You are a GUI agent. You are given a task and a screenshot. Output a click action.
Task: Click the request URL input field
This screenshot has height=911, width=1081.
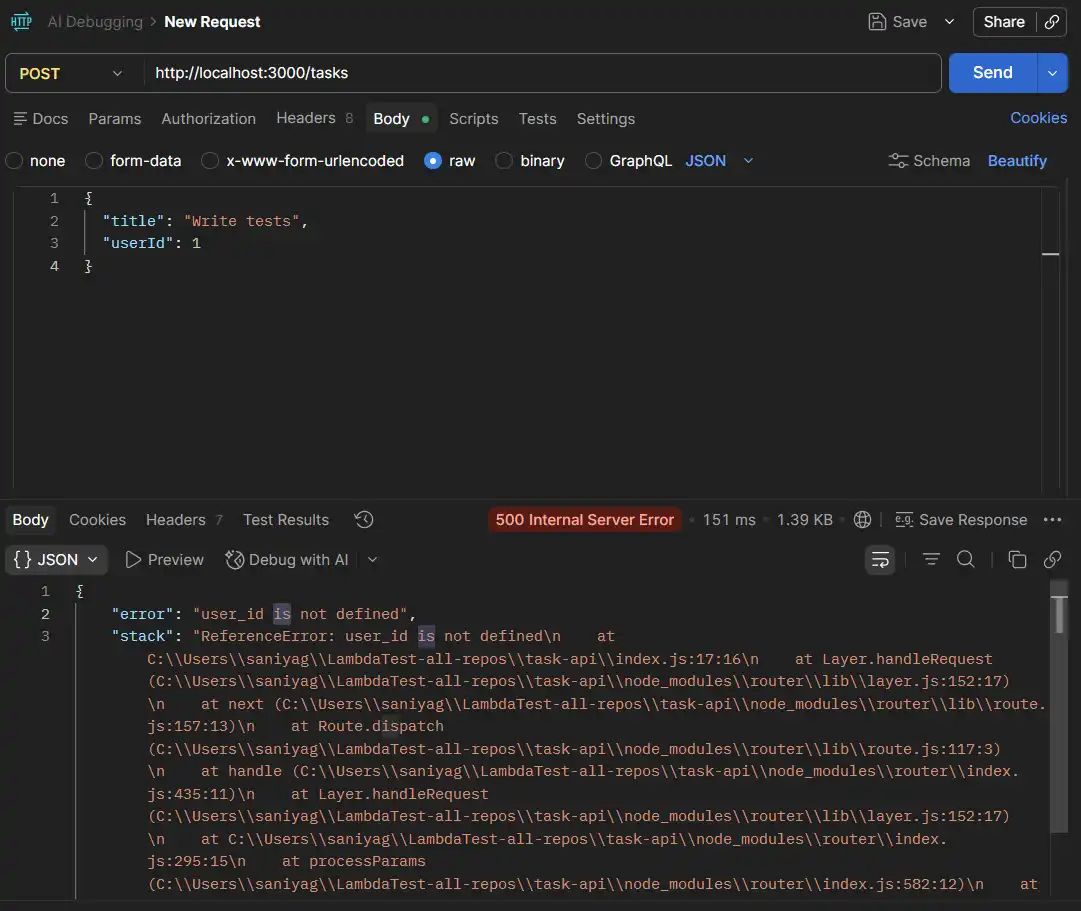coord(540,73)
